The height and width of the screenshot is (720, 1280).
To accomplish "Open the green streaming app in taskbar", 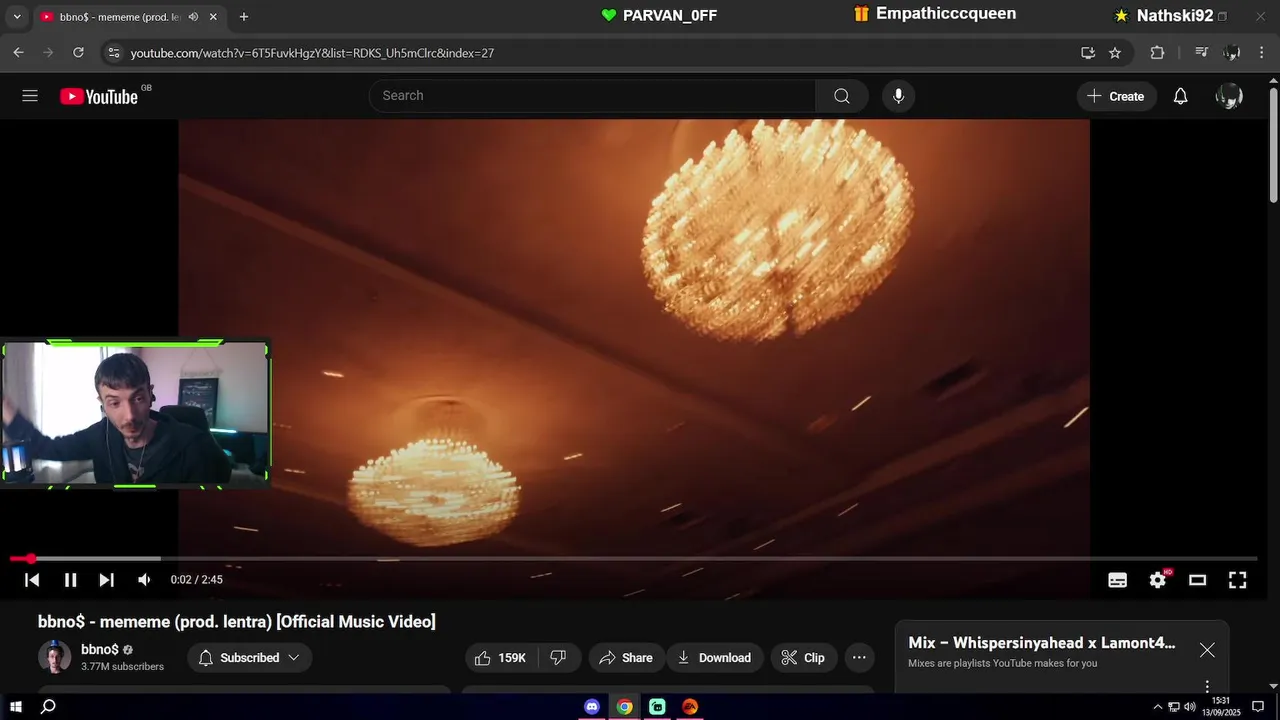I will coord(657,706).
